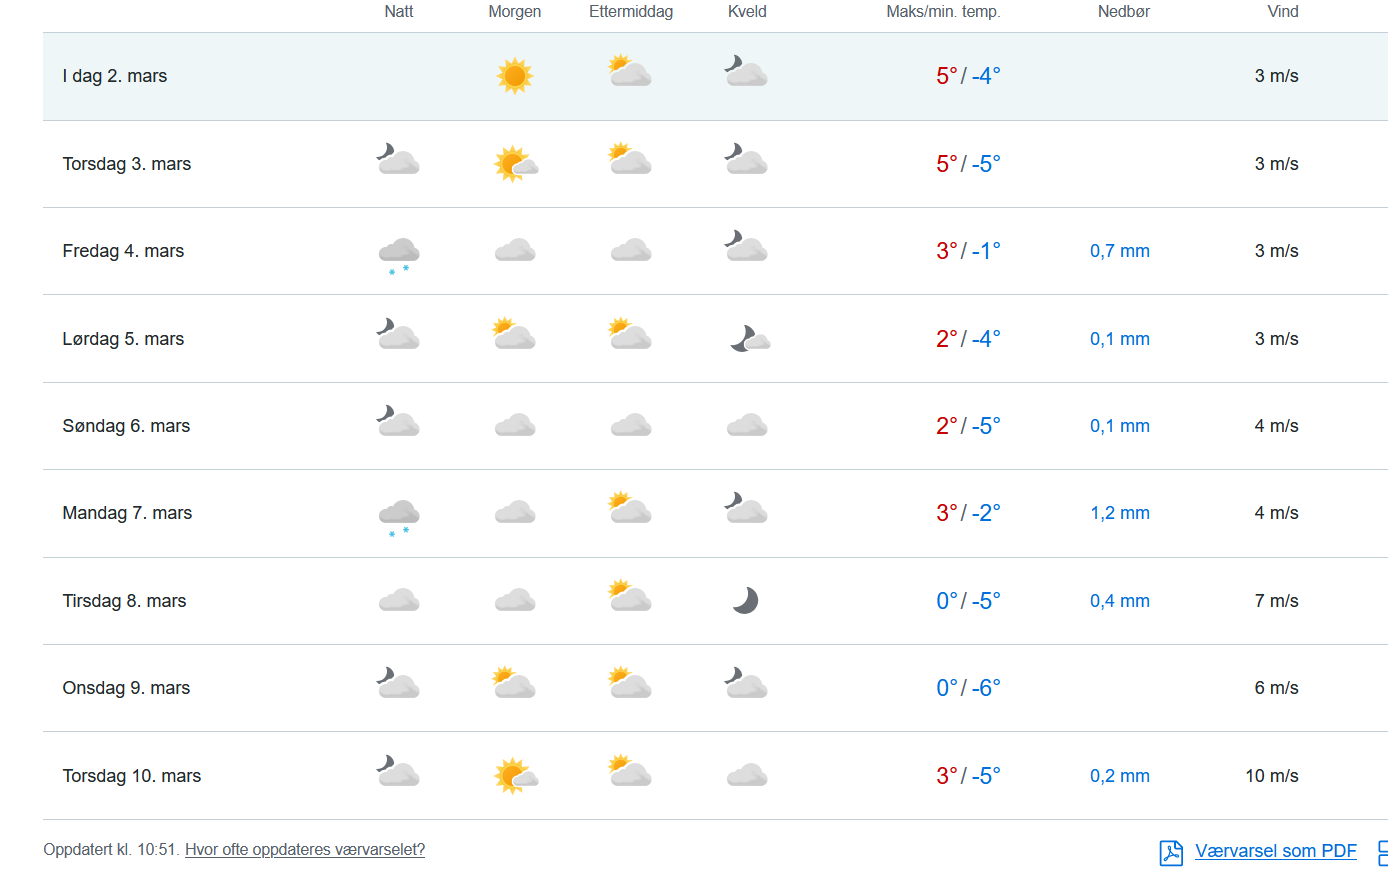The width and height of the screenshot is (1388, 871).
Task: Click the evening moon-and-cloud icon on Lørdag 5. mars
Action: click(749, 339)
